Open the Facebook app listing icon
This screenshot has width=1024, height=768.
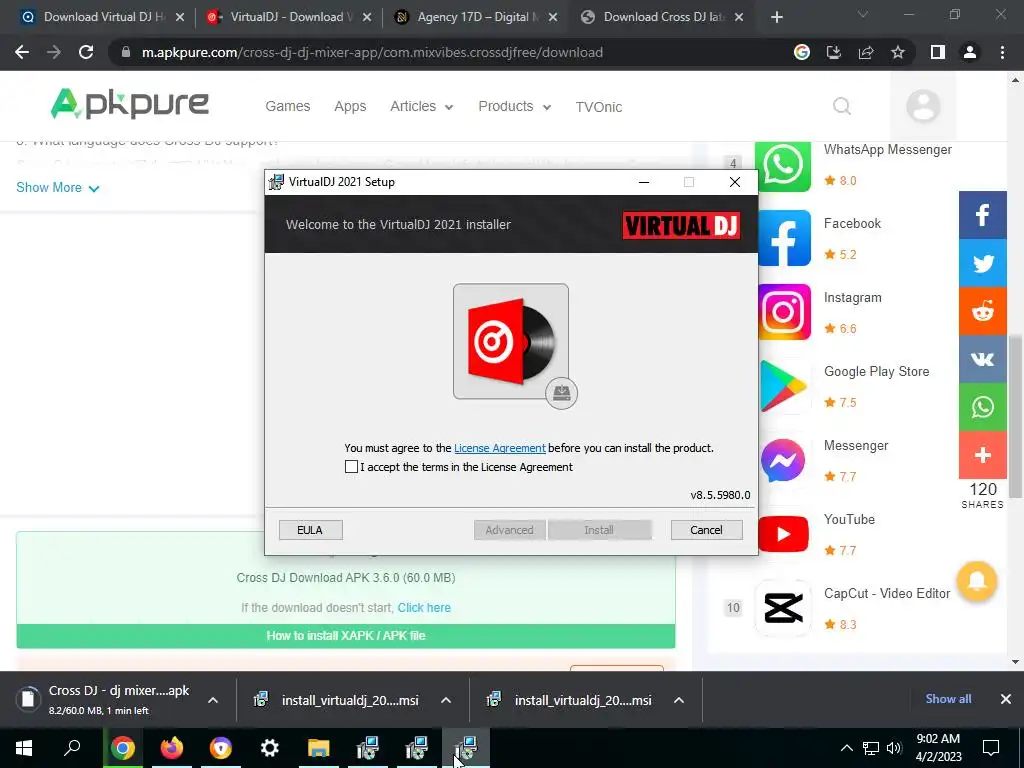coord(784,238)
